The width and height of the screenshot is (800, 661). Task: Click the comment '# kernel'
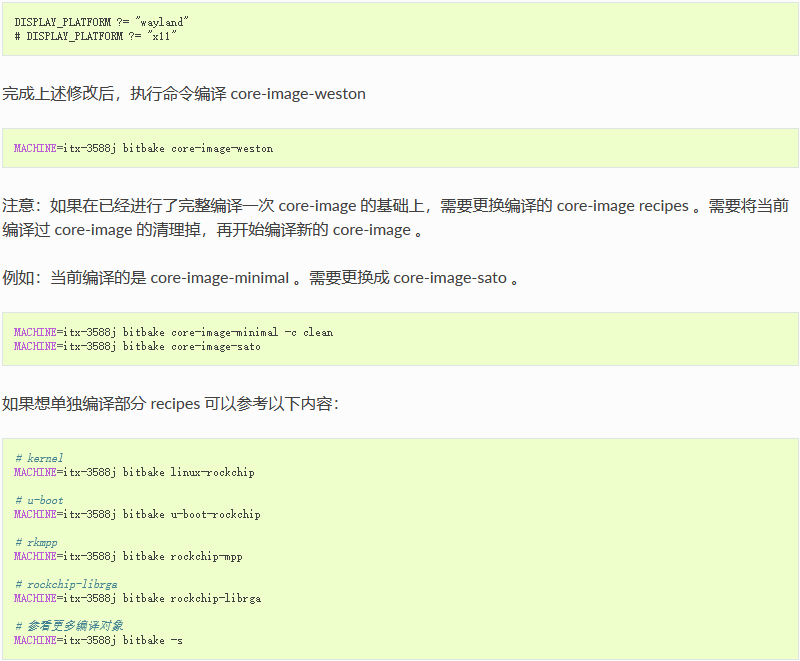(x=39, y=458)
